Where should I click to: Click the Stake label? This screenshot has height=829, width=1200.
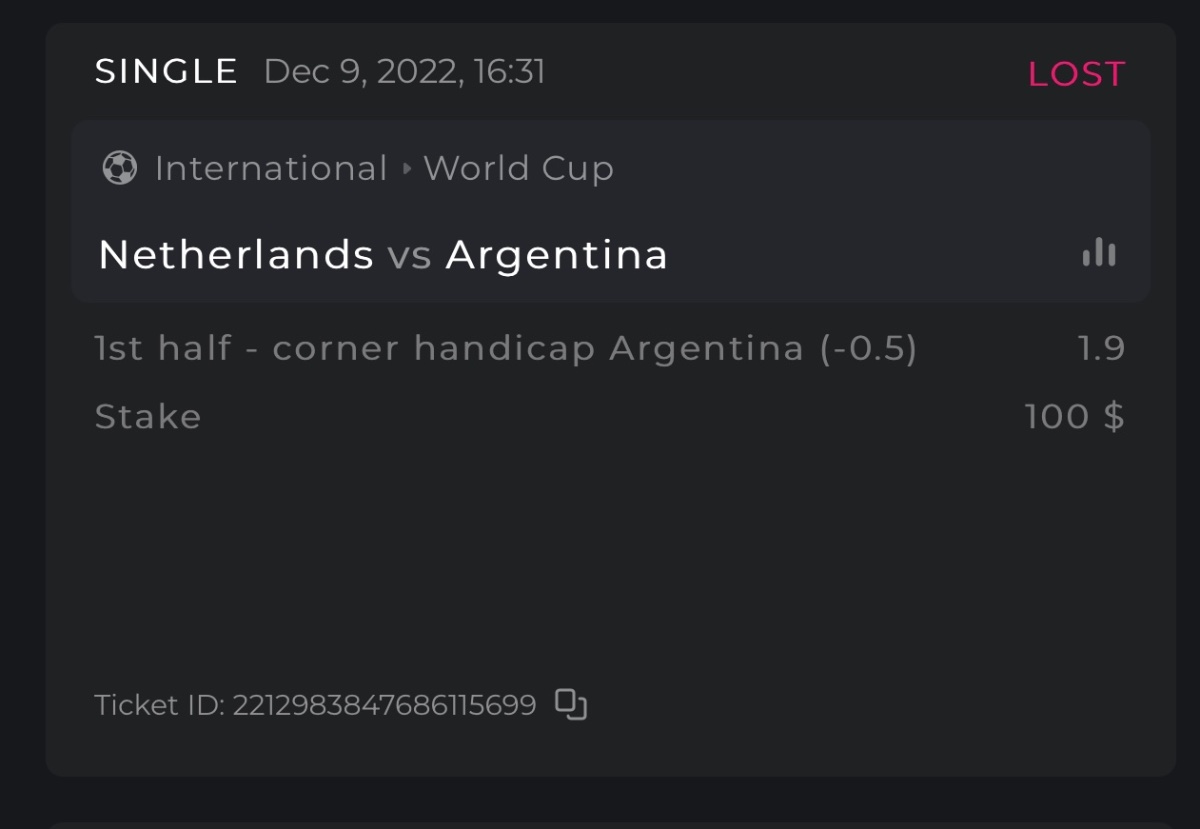[x=148, y=416]
